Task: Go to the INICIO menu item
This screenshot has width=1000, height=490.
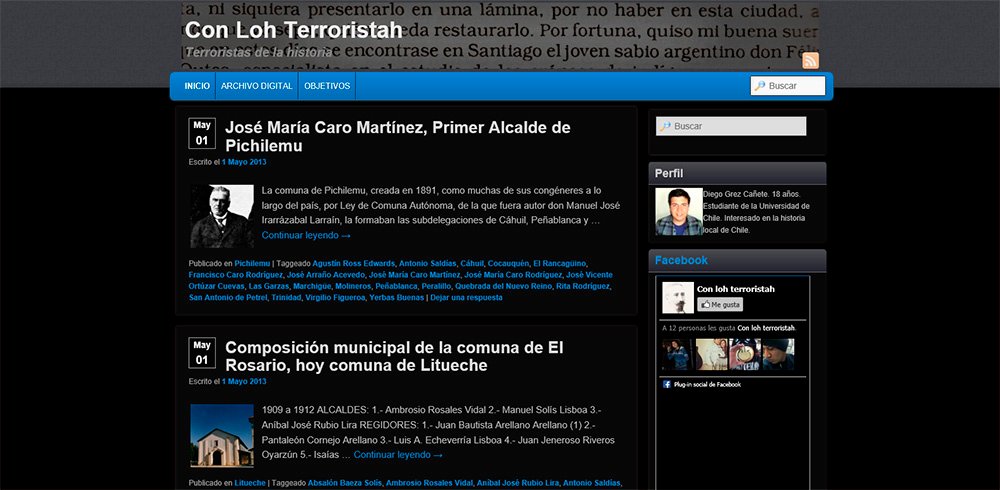Action: point(197,86)
